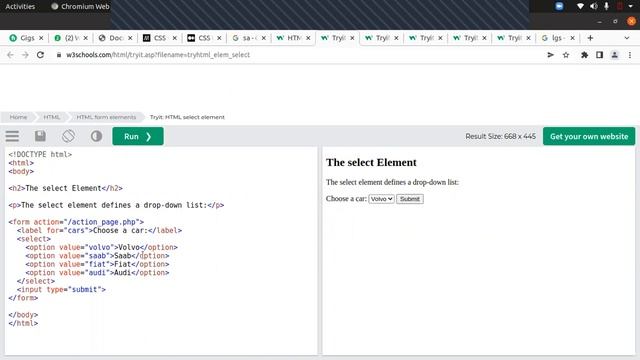The image size is (640, 360).
Task: Open a new tab with the plus button
Action: click(590, 38)
